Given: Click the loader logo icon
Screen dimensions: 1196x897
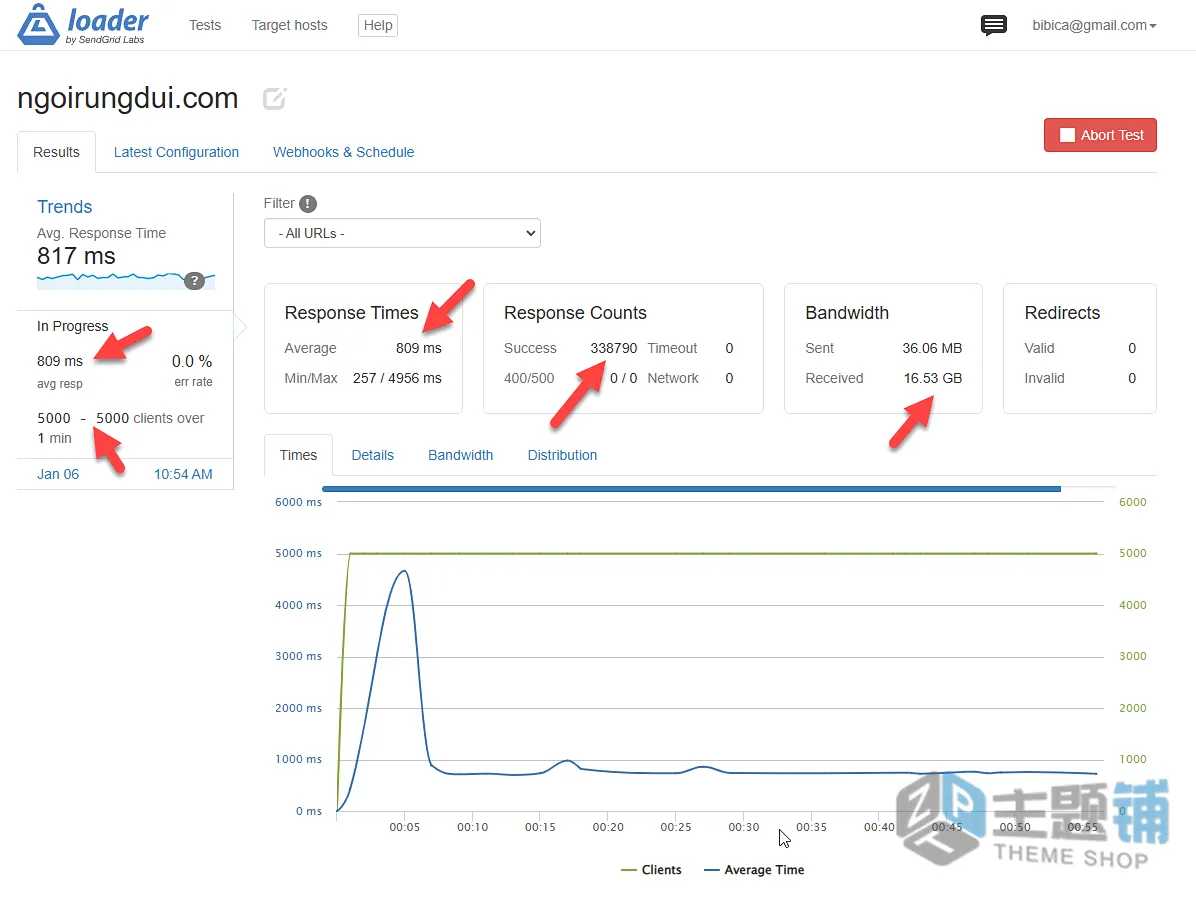Looking at the screenshot, I should 38,24.
